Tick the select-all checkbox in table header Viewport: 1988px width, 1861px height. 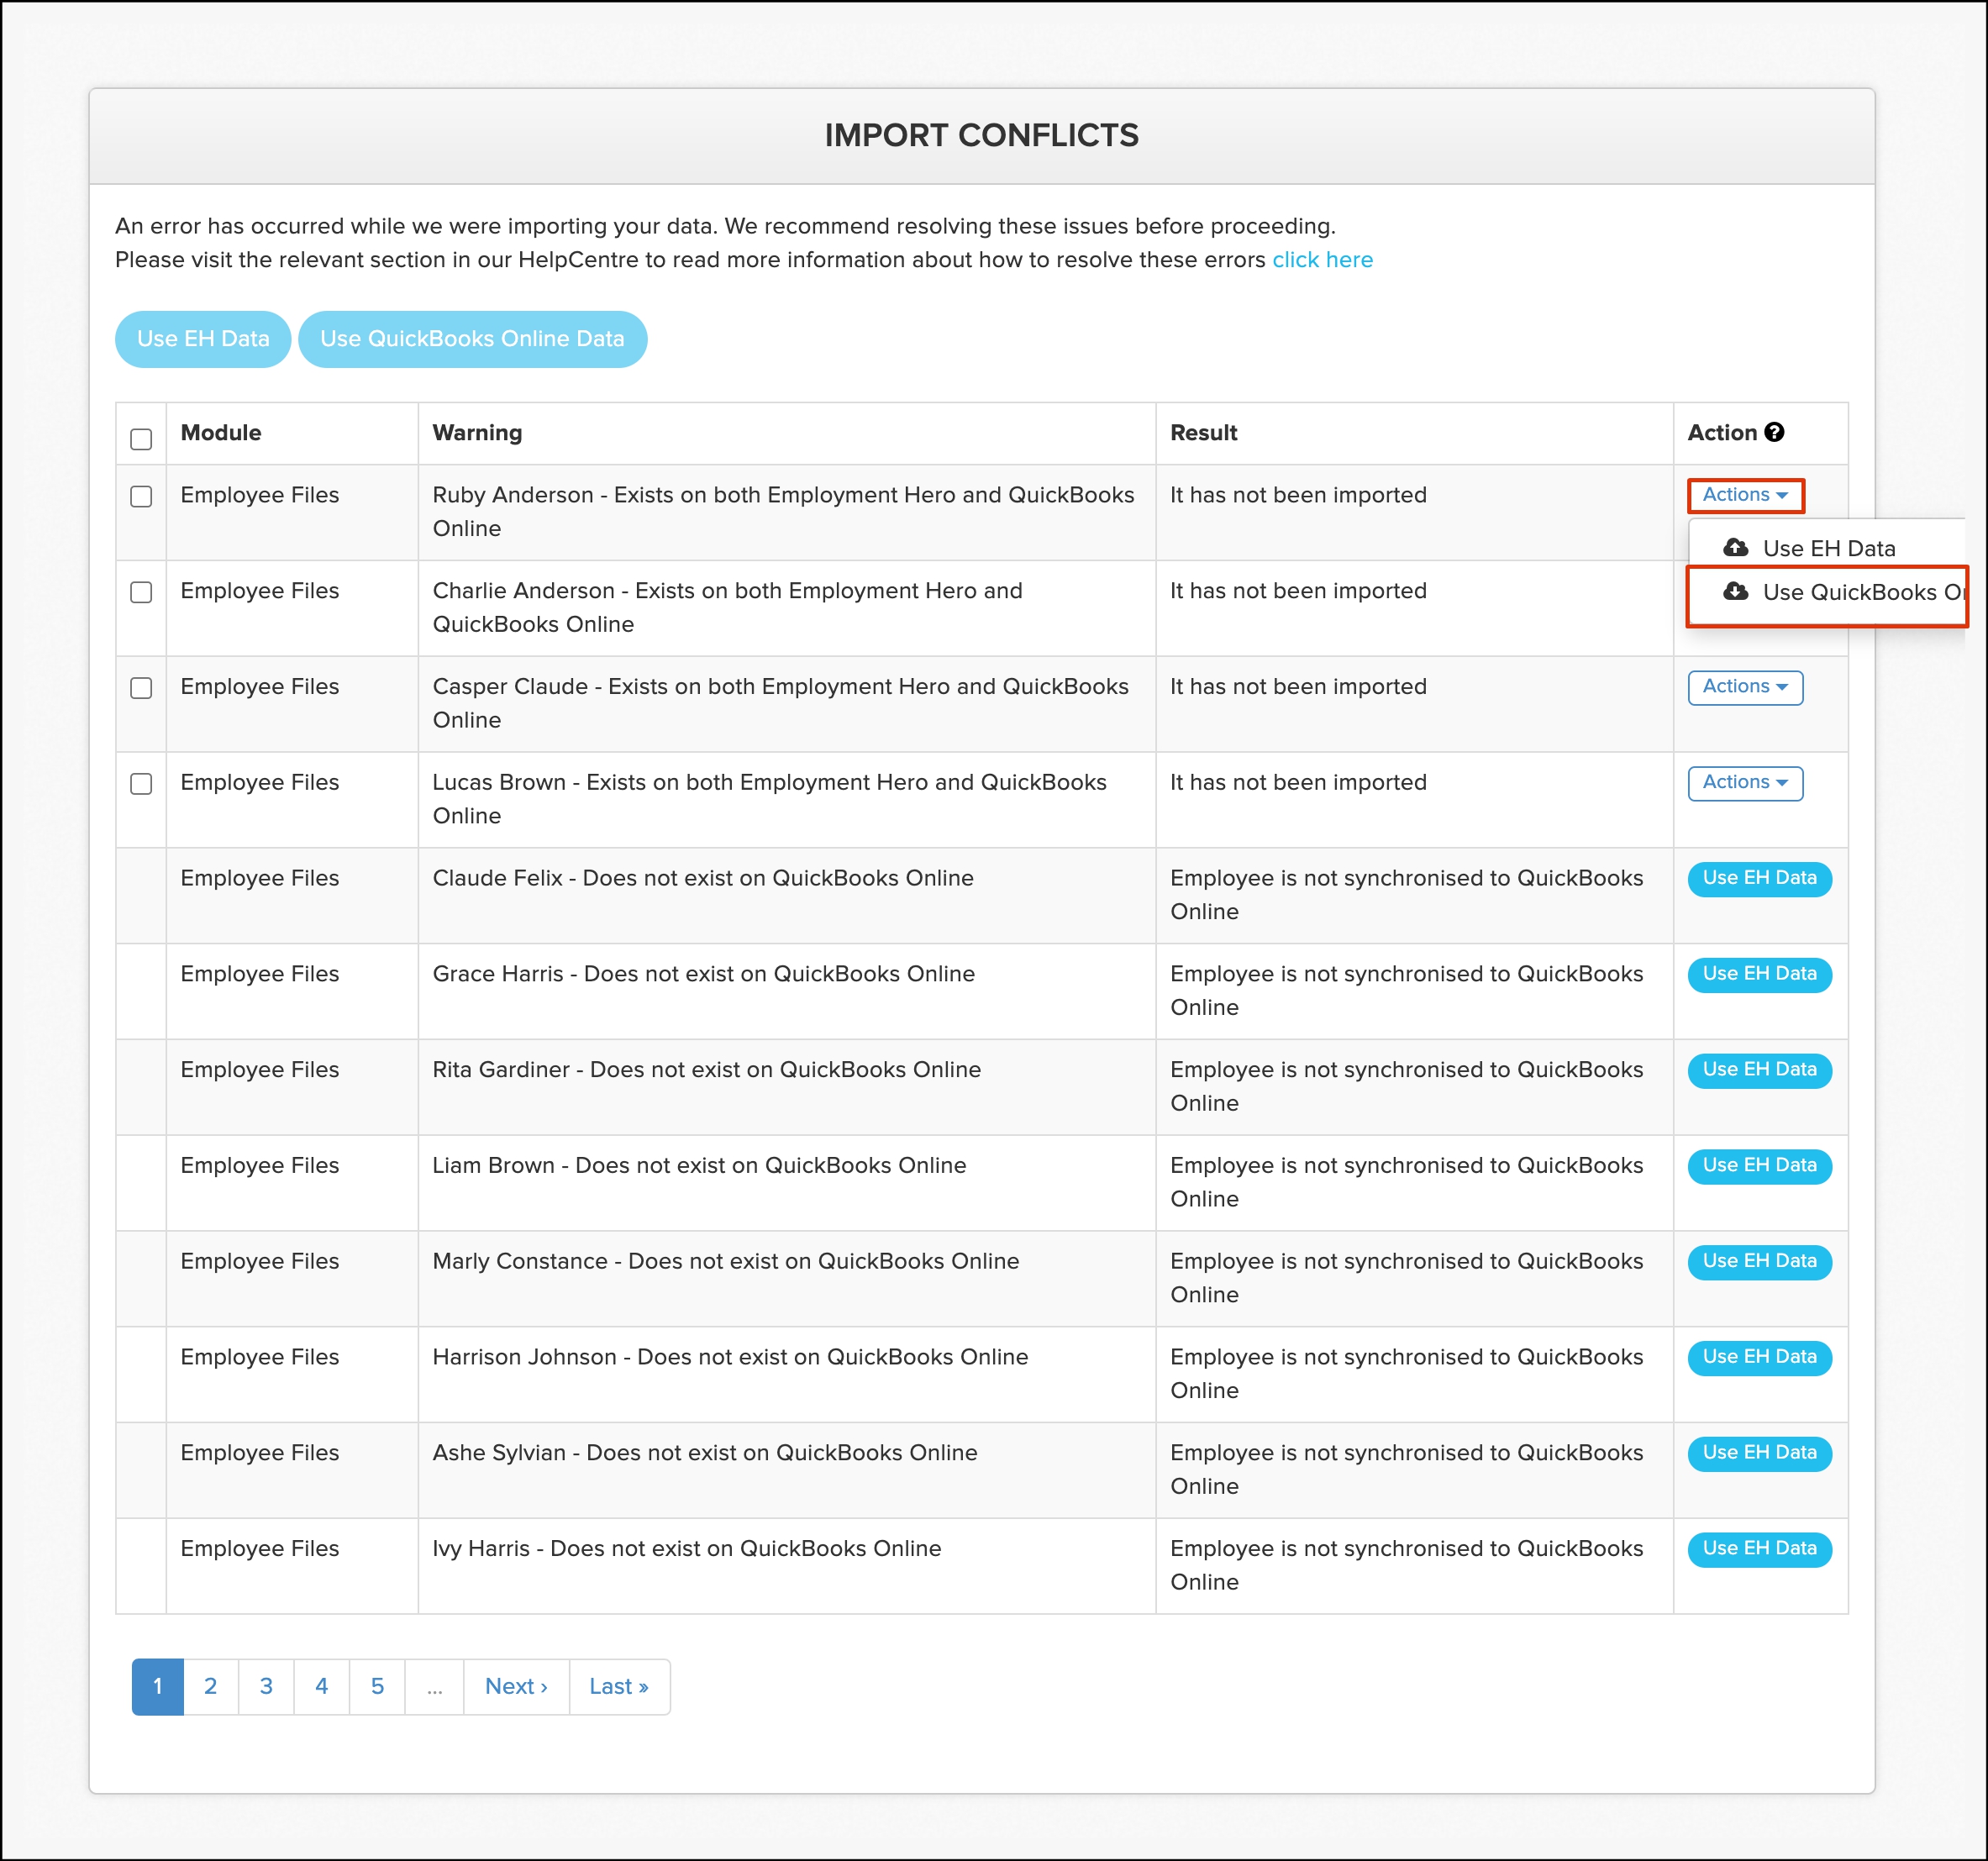click(x=141, y=439)
